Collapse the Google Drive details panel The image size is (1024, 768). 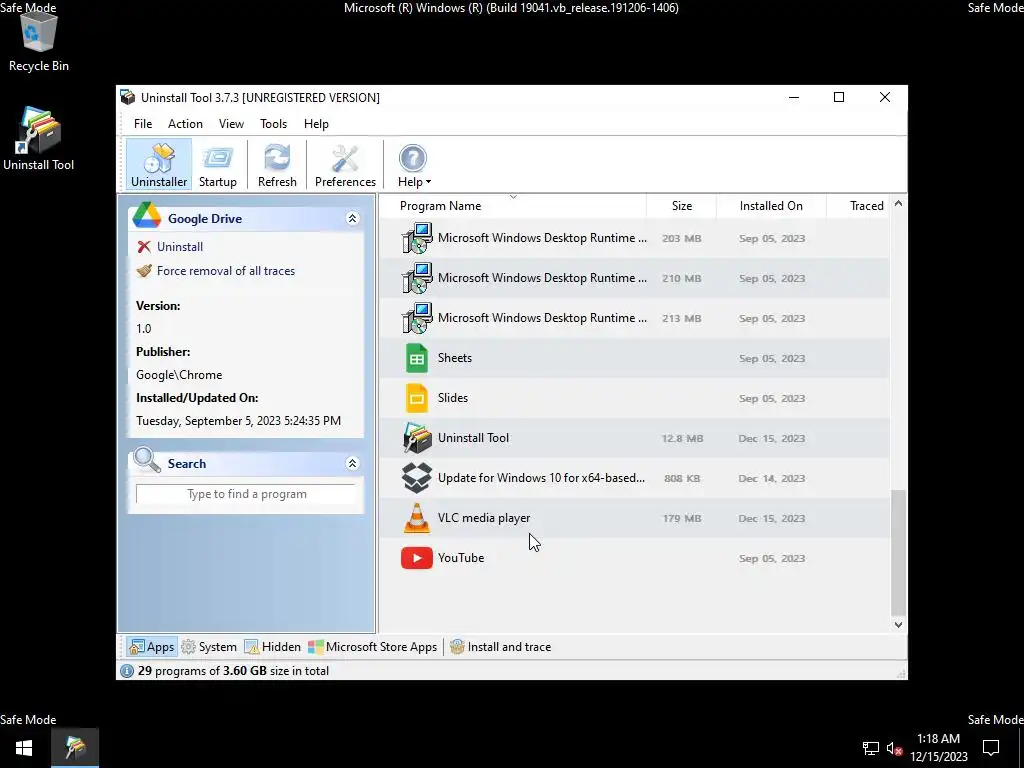click(x=352, y=218)
